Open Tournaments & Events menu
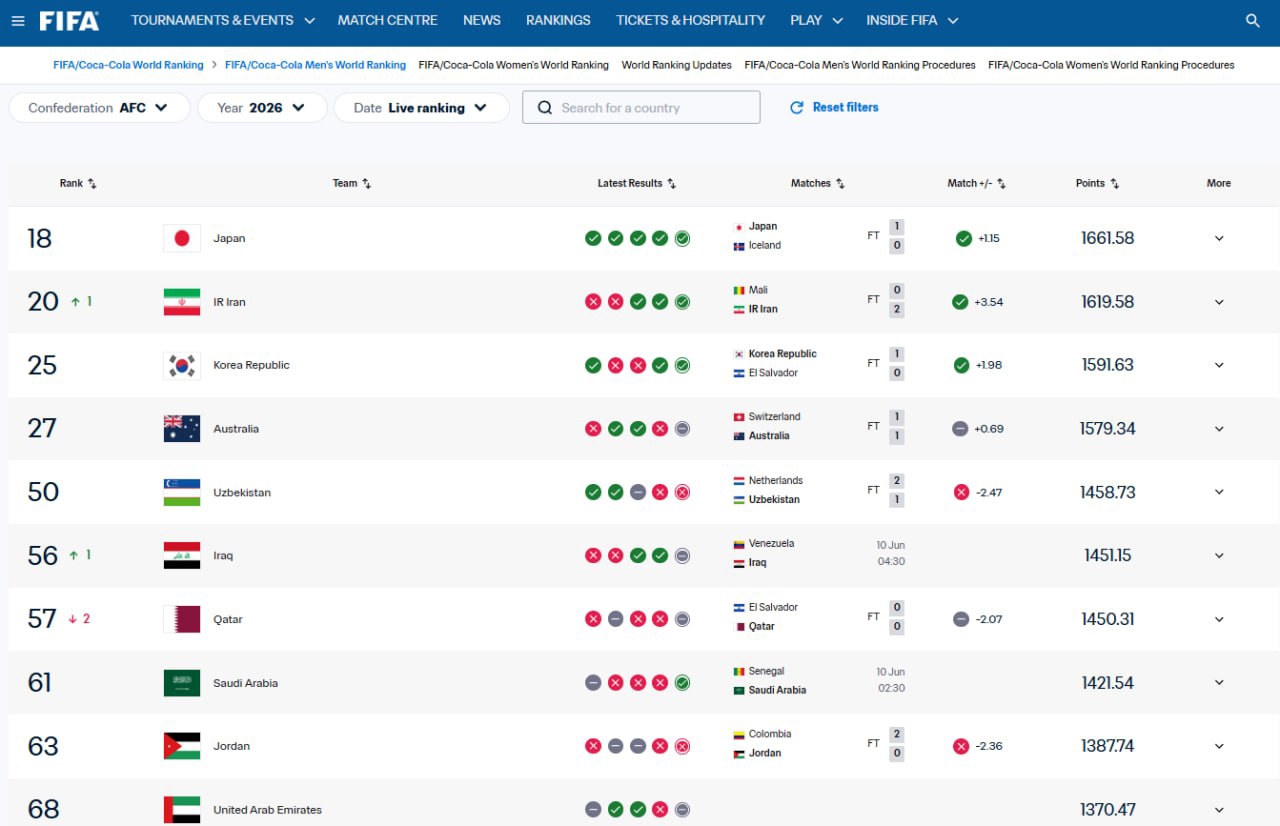 click(x=223, y=20)
